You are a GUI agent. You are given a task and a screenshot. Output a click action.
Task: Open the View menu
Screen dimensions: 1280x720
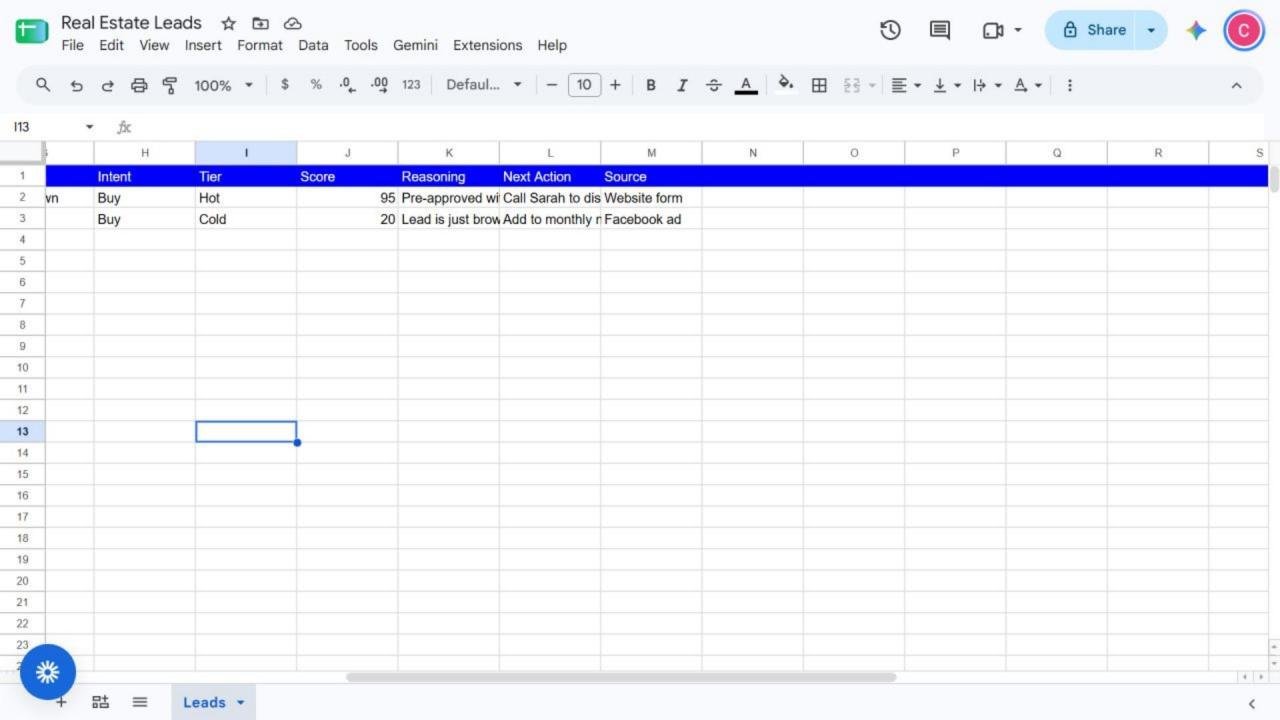[x=154, y=45]
